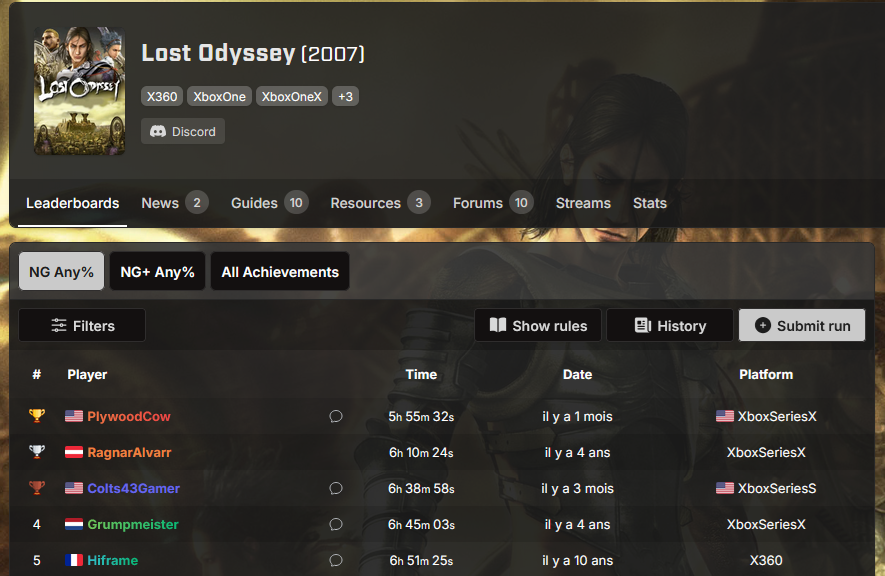Viewport: 885px width, 576px height.
Task: Select the NG Any% category
Action: pos(62,271)
